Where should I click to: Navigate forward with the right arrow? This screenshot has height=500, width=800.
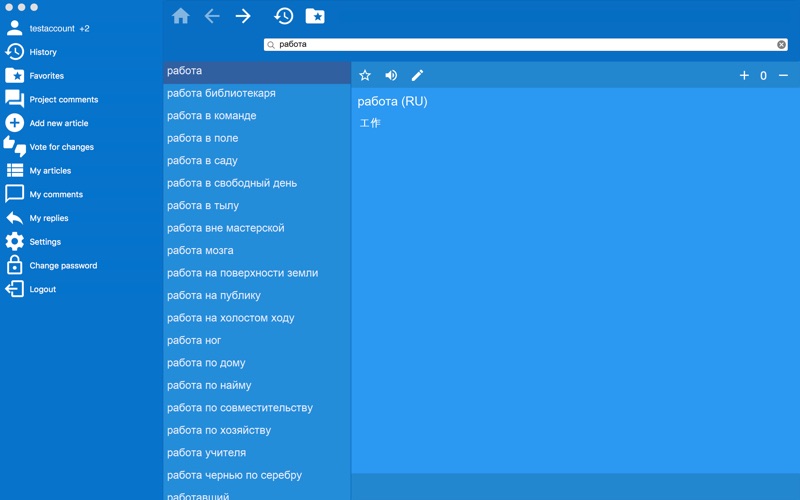point(243,16)
